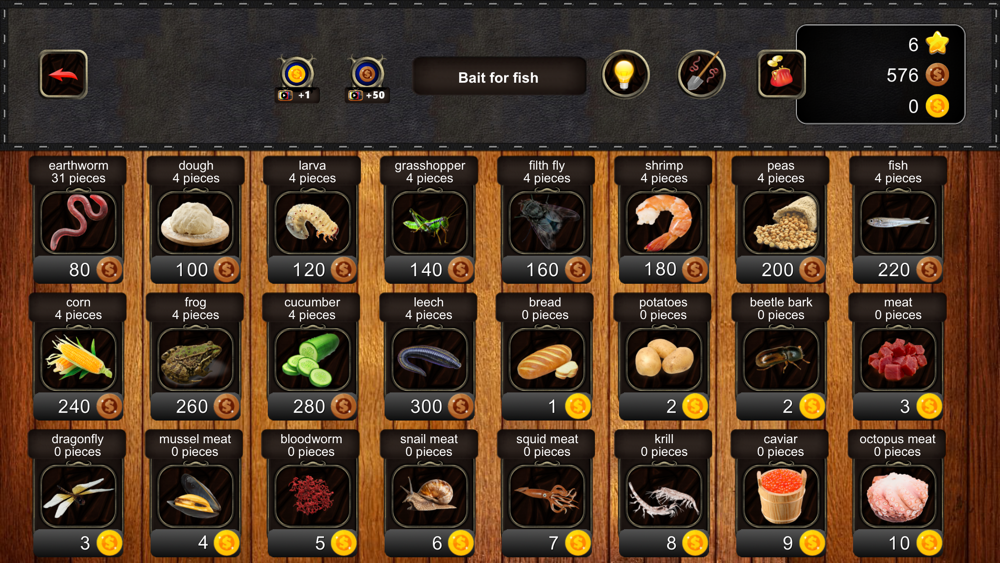
Task: Open the red coin purse shop
Action: click(781, 75)
